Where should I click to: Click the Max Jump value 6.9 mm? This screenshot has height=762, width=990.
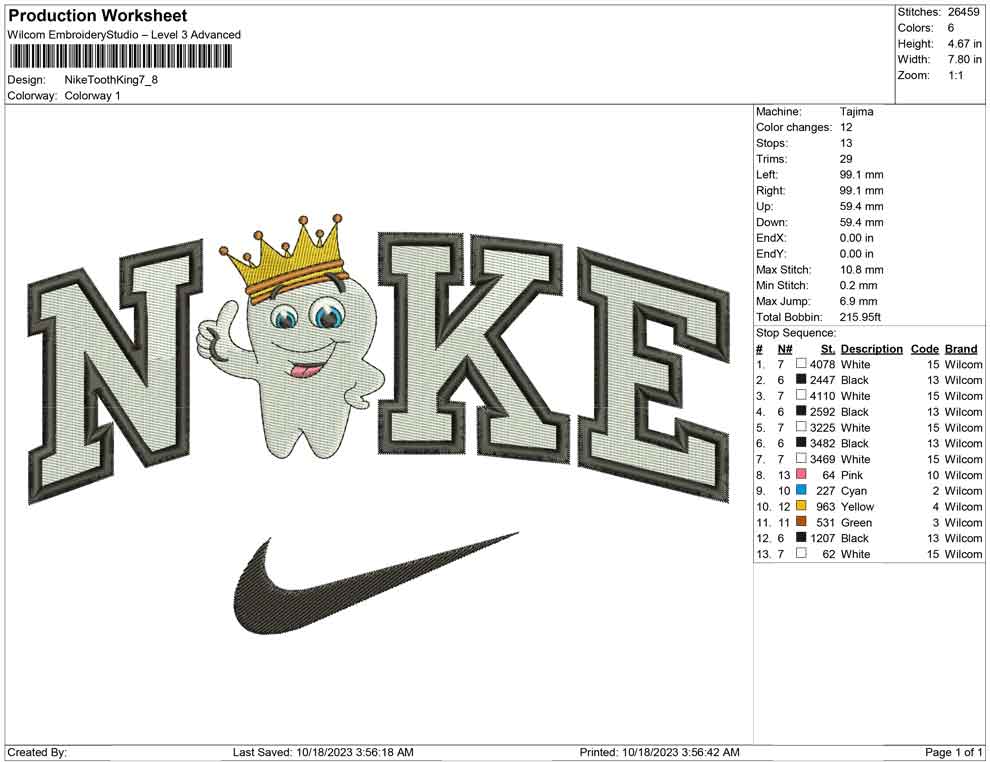[x=858, y=301]
